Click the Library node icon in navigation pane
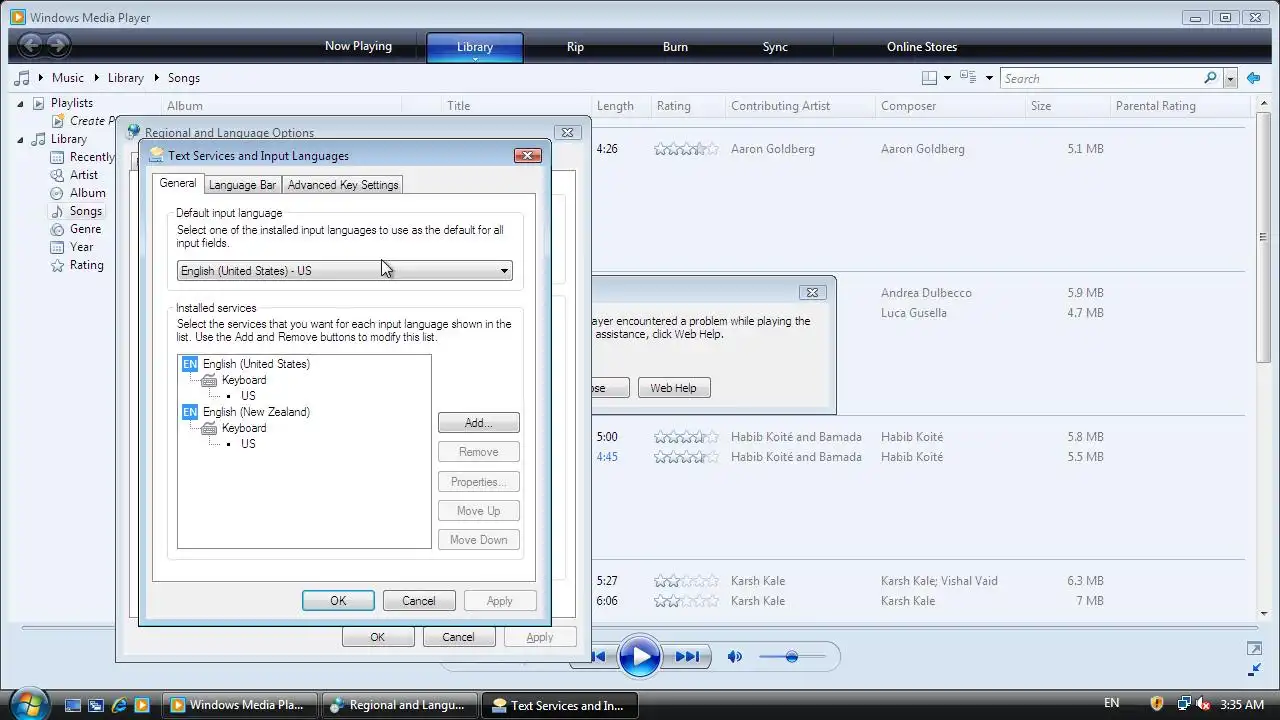Image resolution: width=1280 pixels, height=720 pixels. (39, 139)
